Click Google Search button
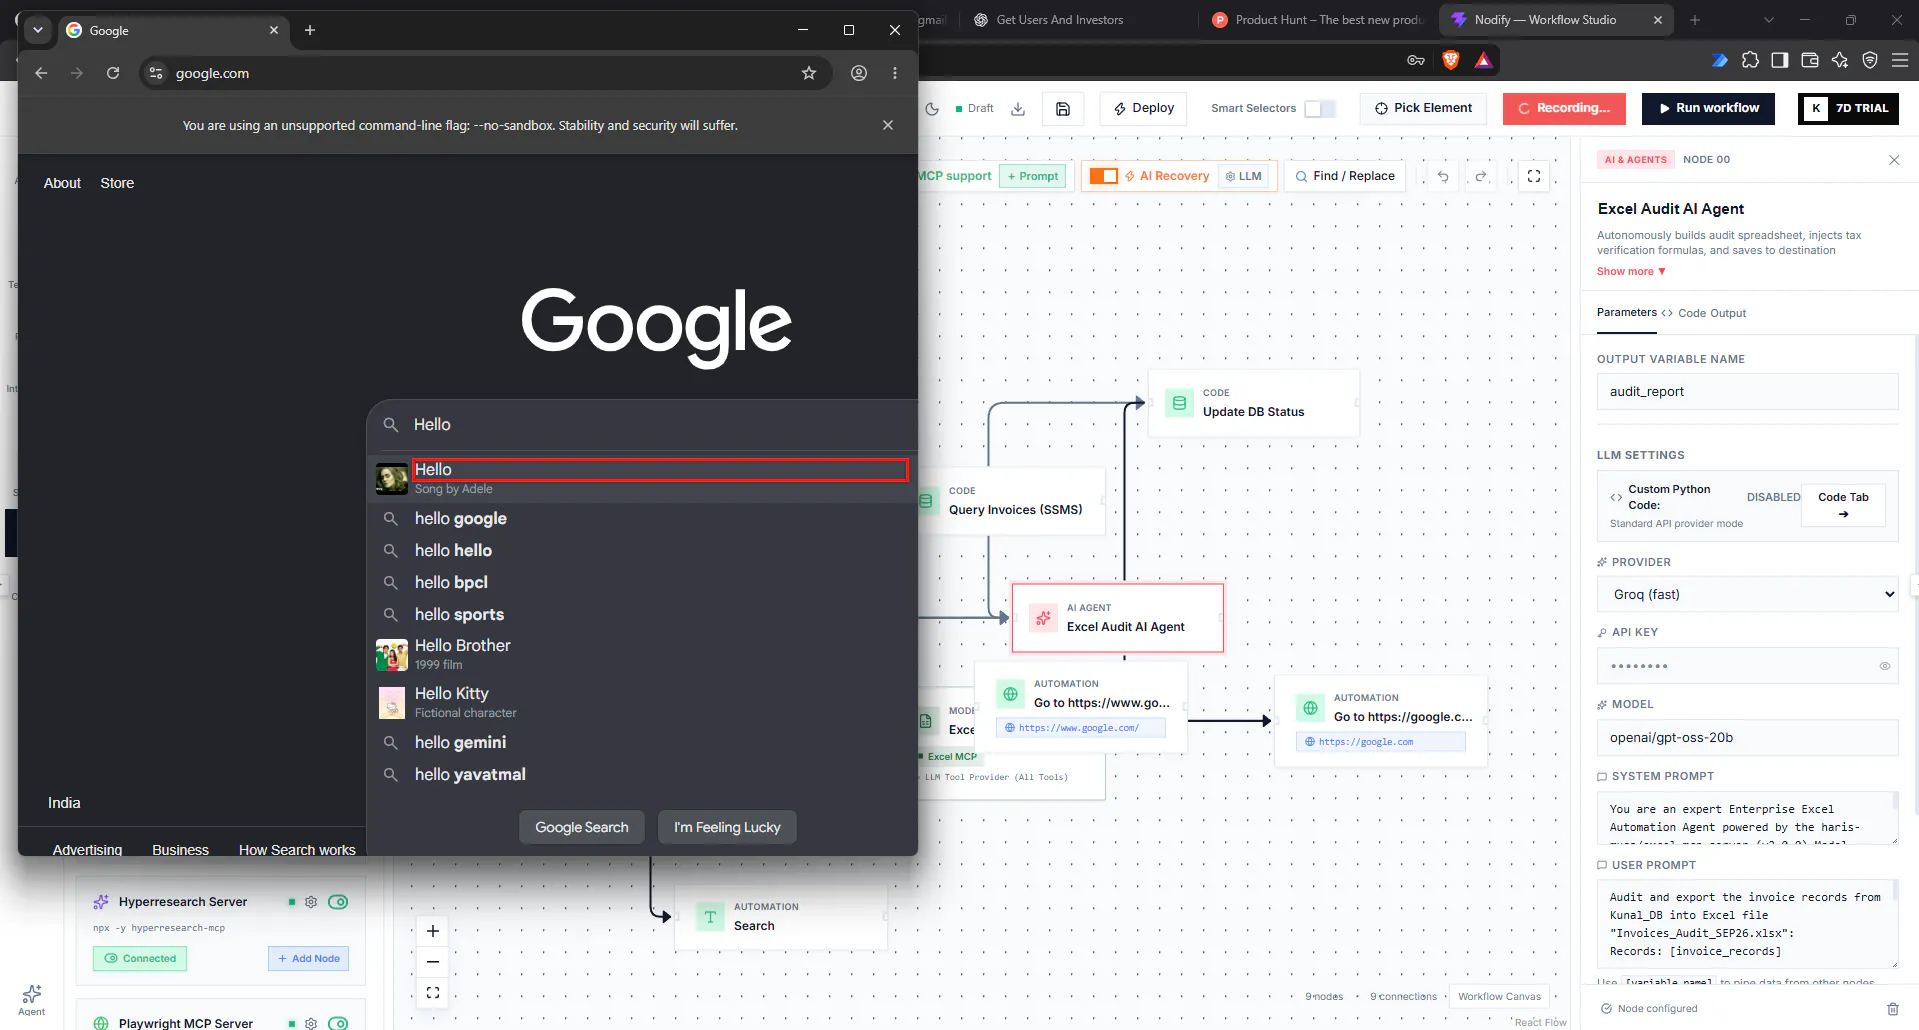The width and height of the screenshot is (1919, 1030). [x=582, y=827]
